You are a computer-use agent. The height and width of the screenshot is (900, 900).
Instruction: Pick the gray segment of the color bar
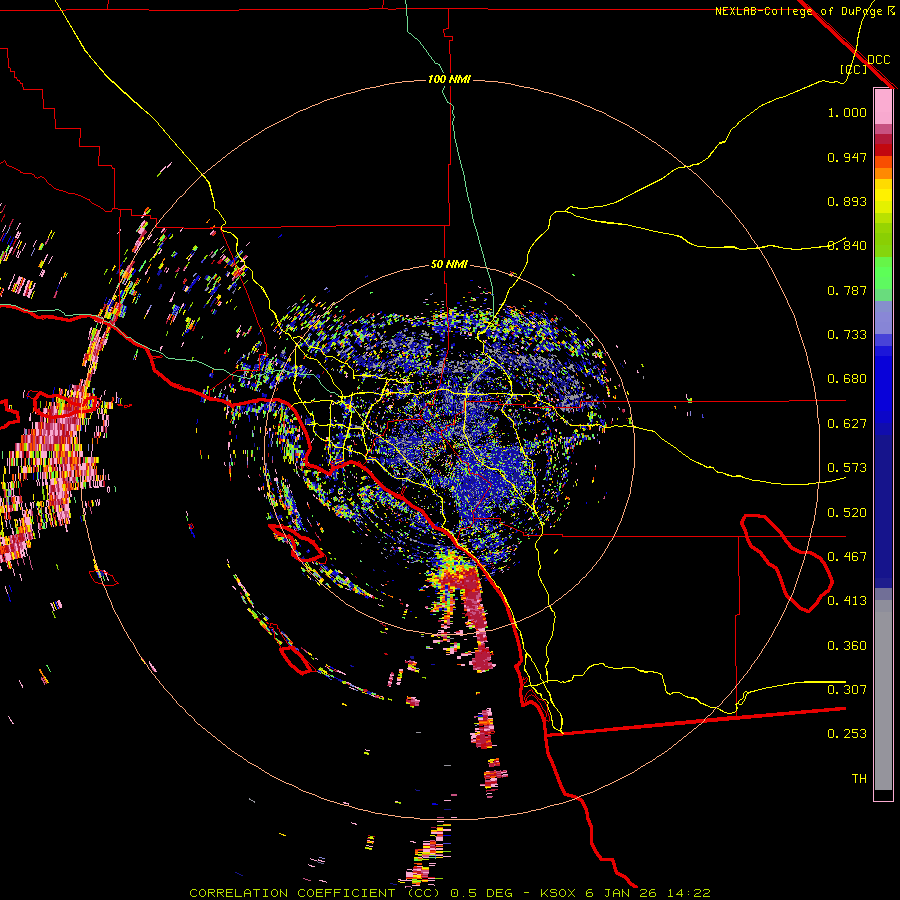(x=883, y=695)
